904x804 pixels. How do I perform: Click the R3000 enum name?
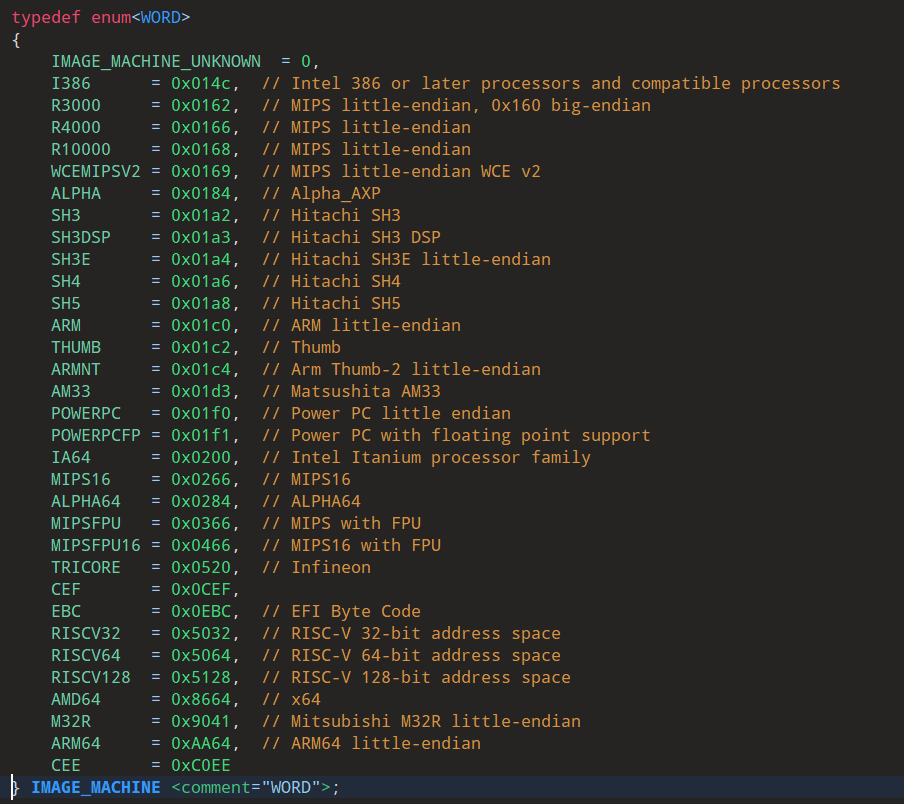point(76,105)
